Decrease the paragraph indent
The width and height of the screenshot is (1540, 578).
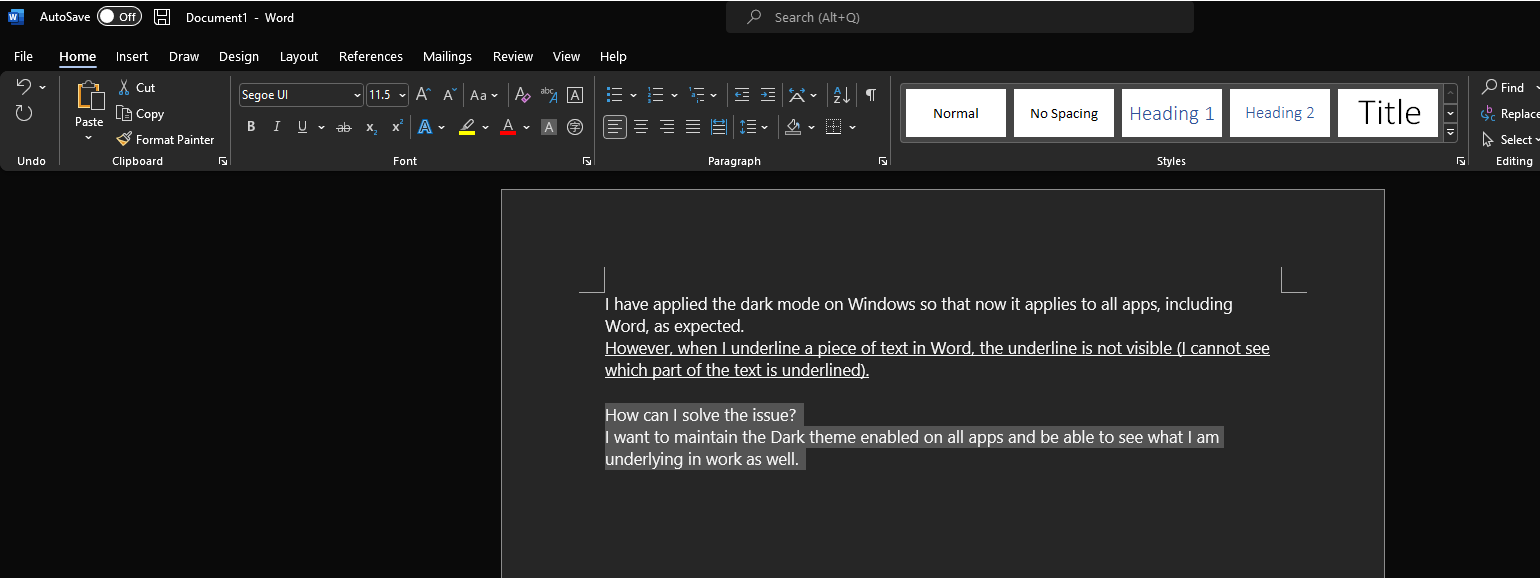point(741,95)
